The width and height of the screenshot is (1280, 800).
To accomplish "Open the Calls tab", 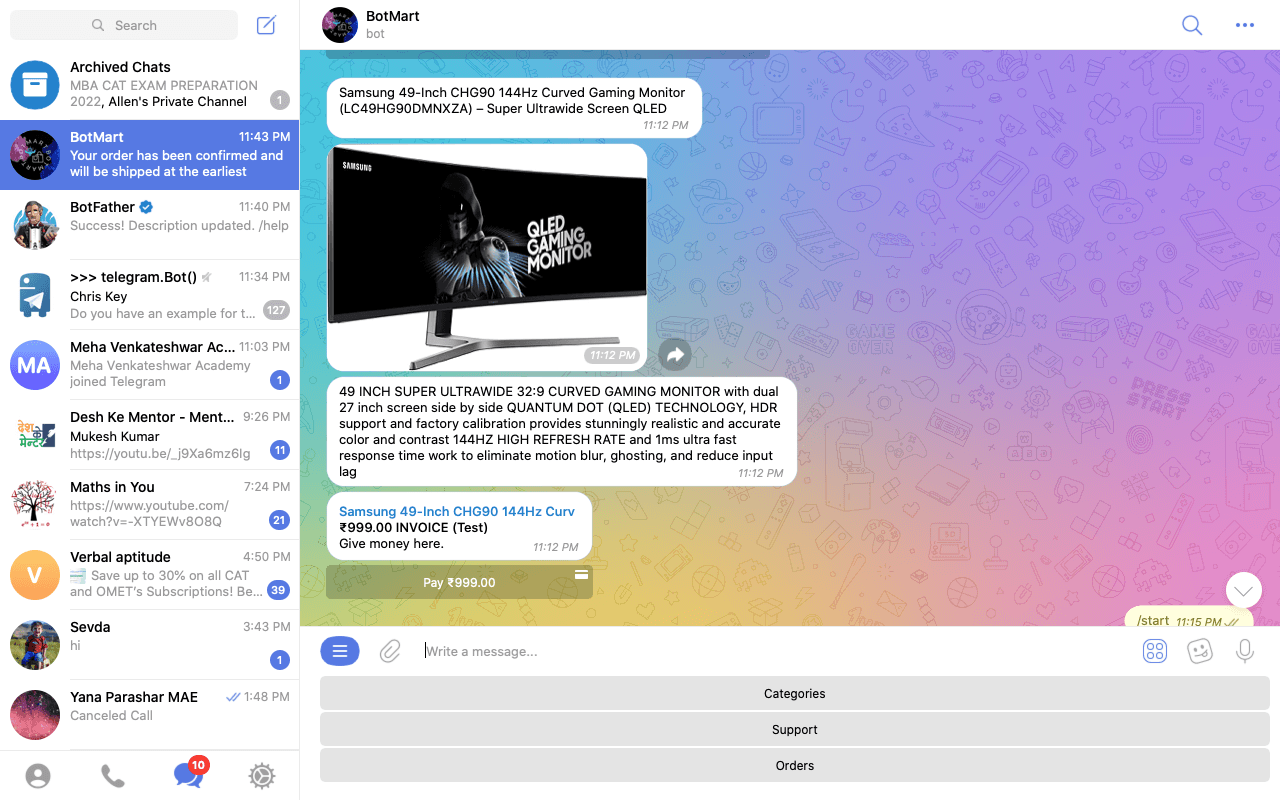I will (113, 776).
